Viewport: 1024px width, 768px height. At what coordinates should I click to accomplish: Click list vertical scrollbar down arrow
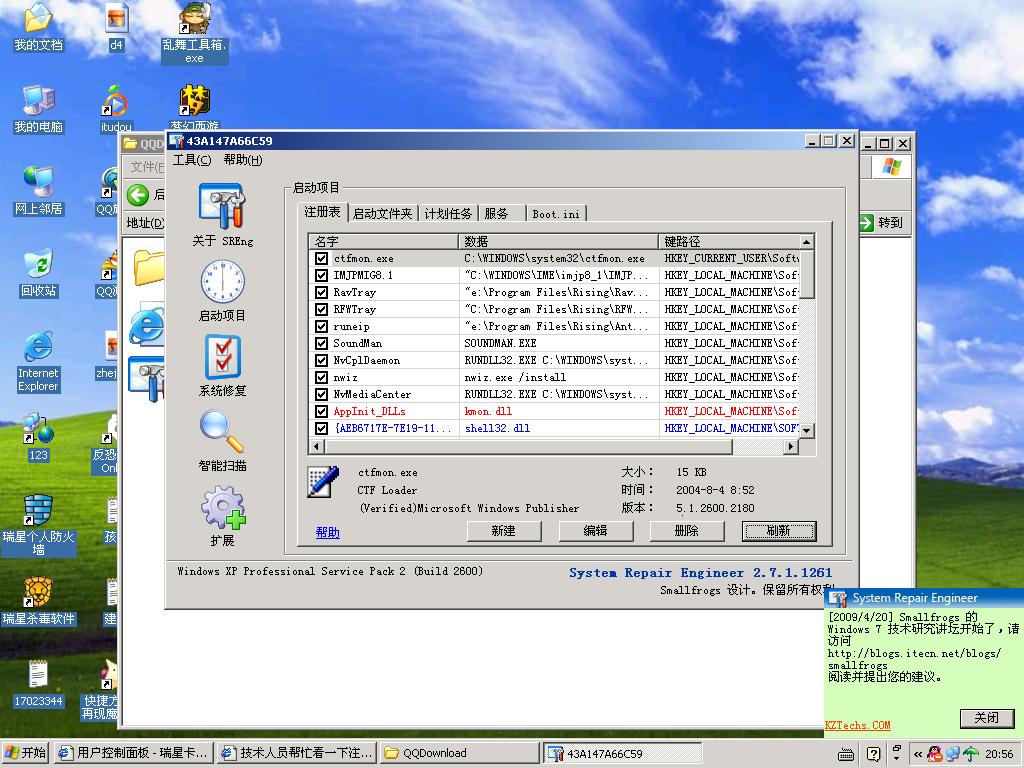pyautogui.click(x=807, y=430)
